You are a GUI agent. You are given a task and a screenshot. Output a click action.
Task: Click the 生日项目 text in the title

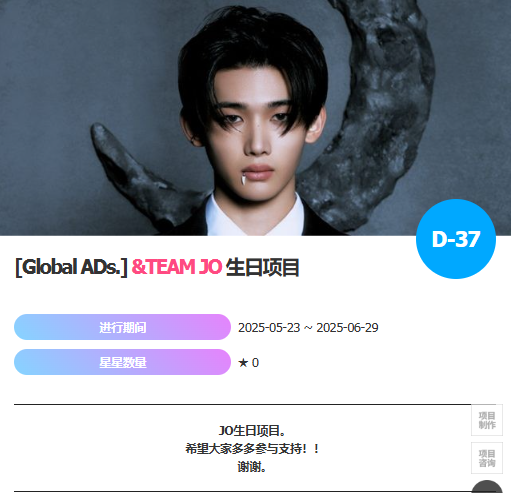pyautogui.click(x=263, y=267)
